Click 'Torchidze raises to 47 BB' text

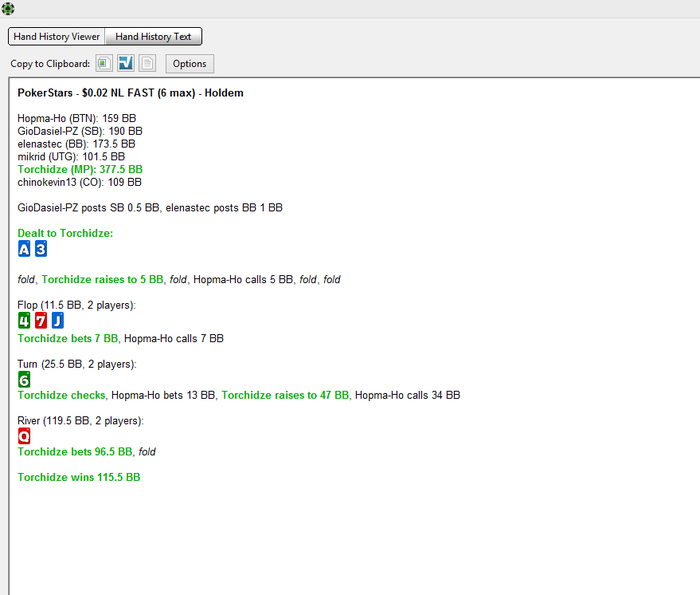pos(285,395)
